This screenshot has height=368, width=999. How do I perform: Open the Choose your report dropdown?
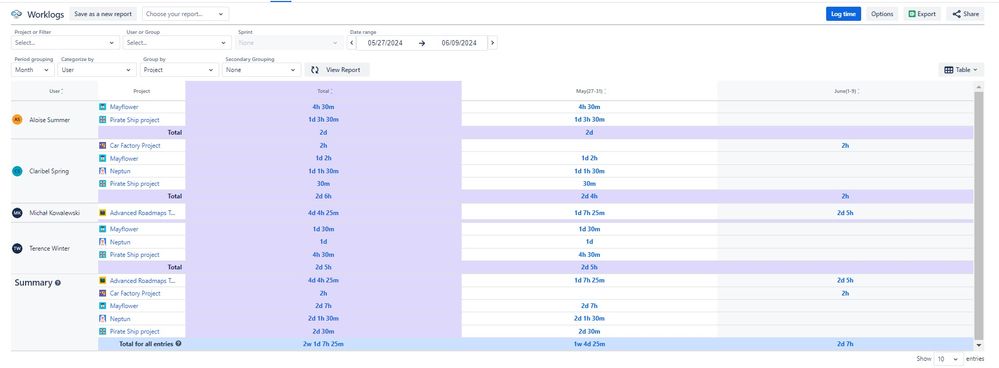pos(185,13)
